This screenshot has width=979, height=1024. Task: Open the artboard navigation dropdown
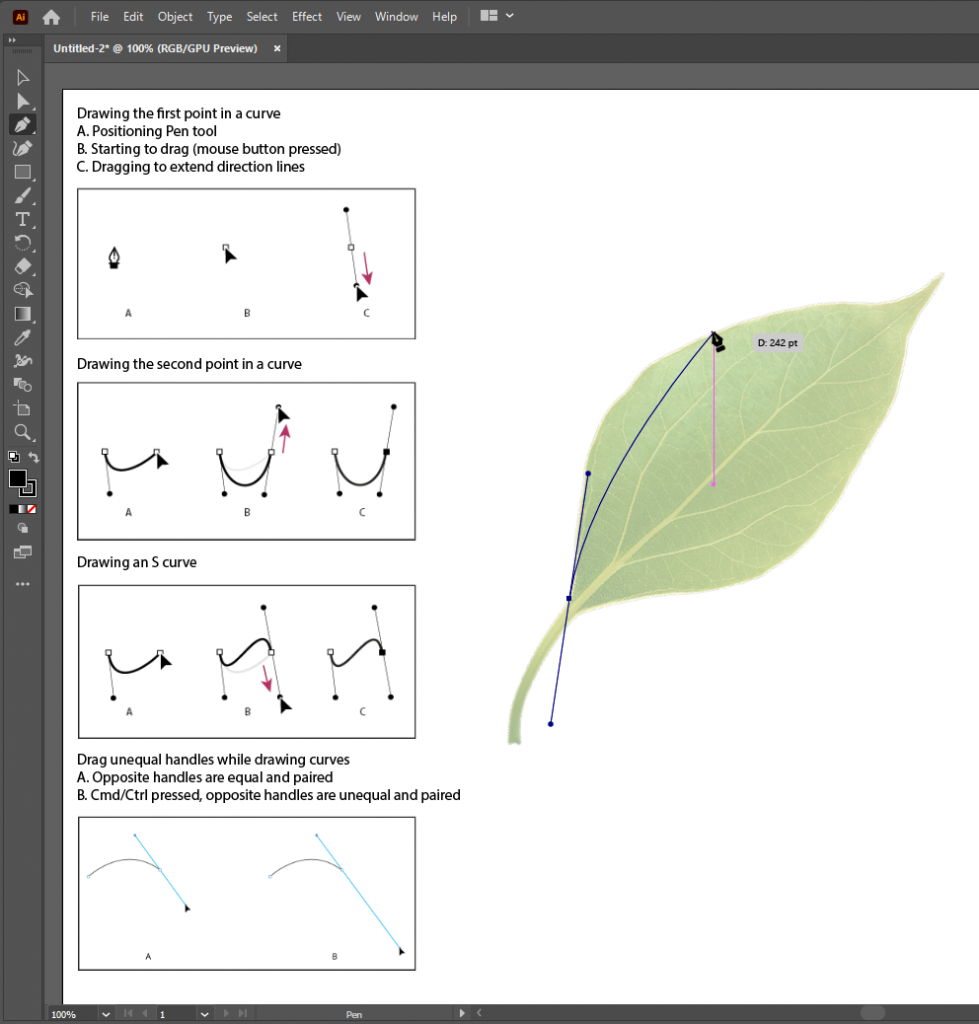tap(204, 1014)
